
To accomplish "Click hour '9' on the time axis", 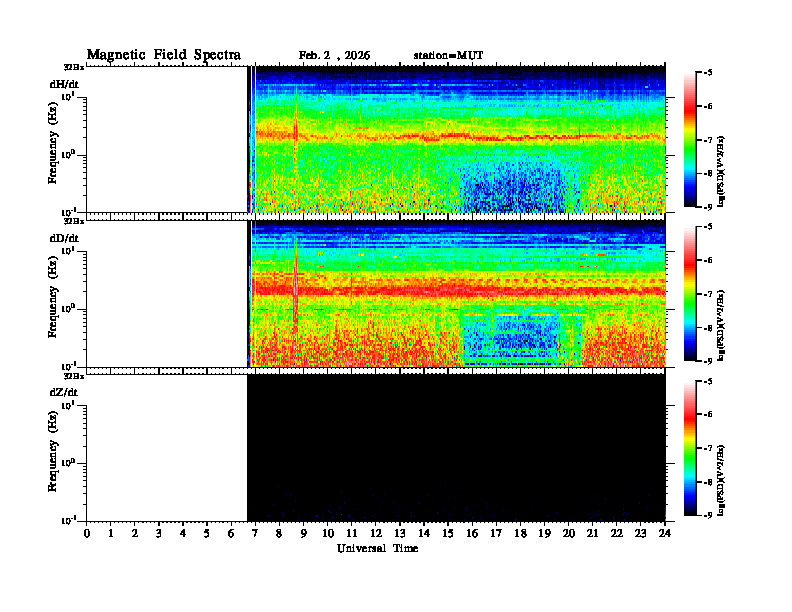I will (x=304, y=534).
